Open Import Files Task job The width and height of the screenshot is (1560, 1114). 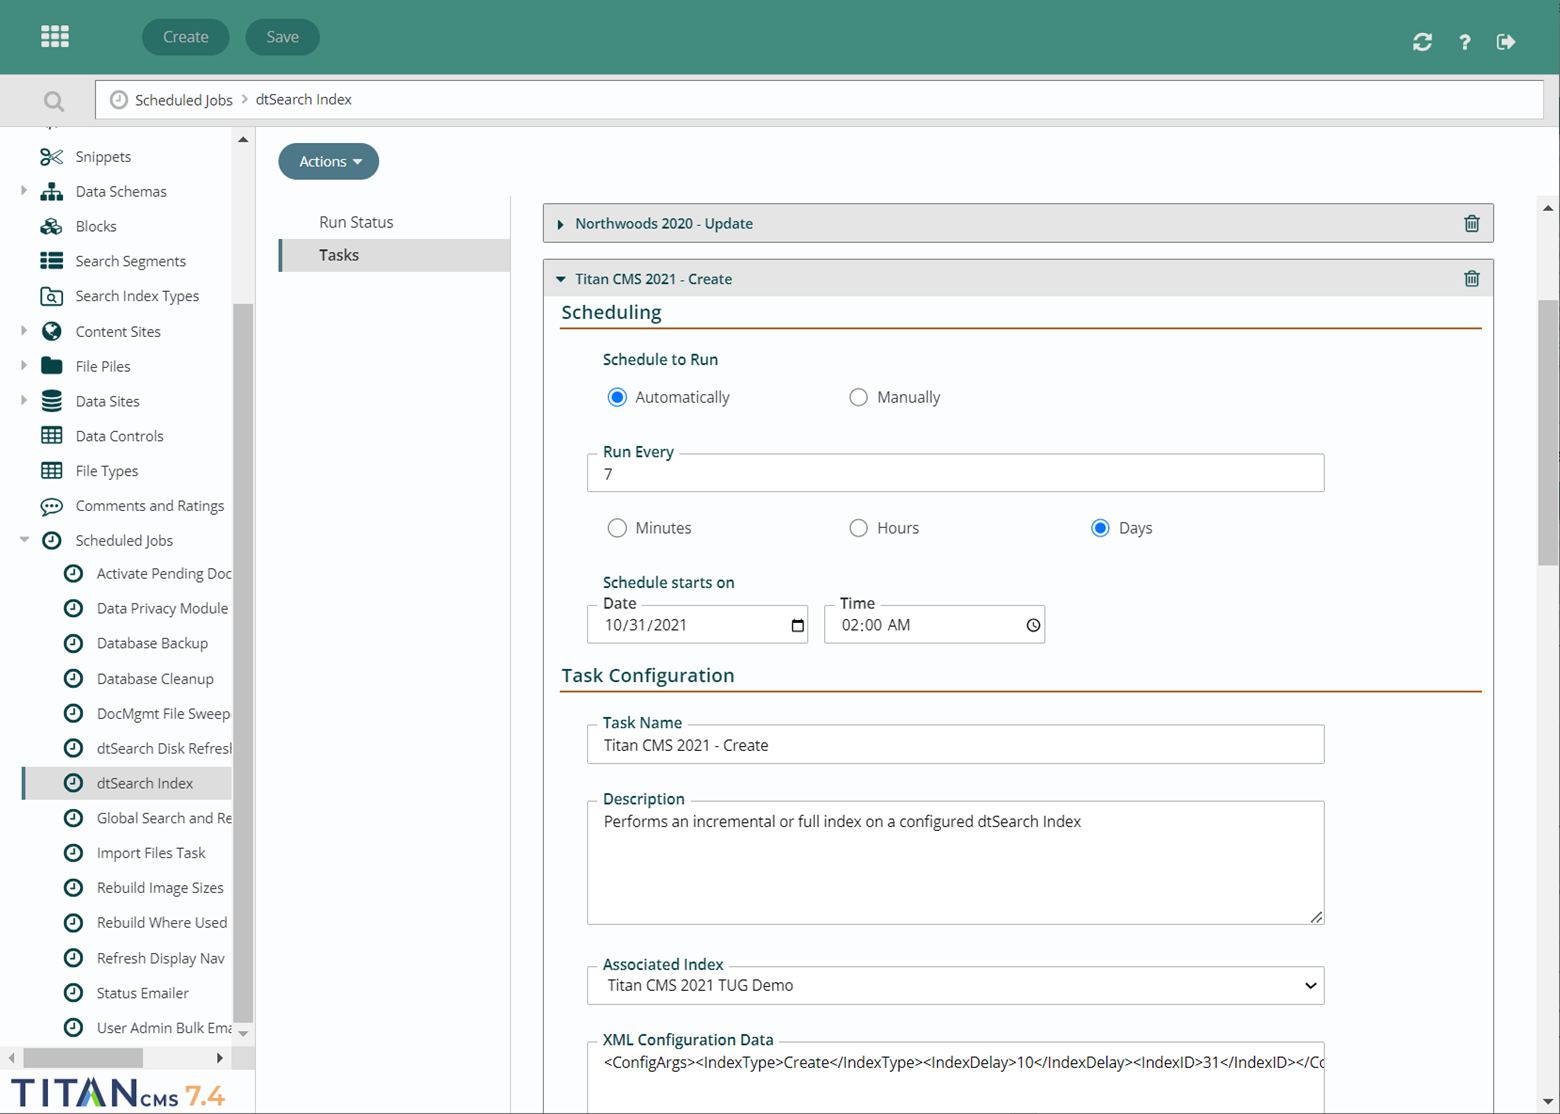click(x=151, y=853)
